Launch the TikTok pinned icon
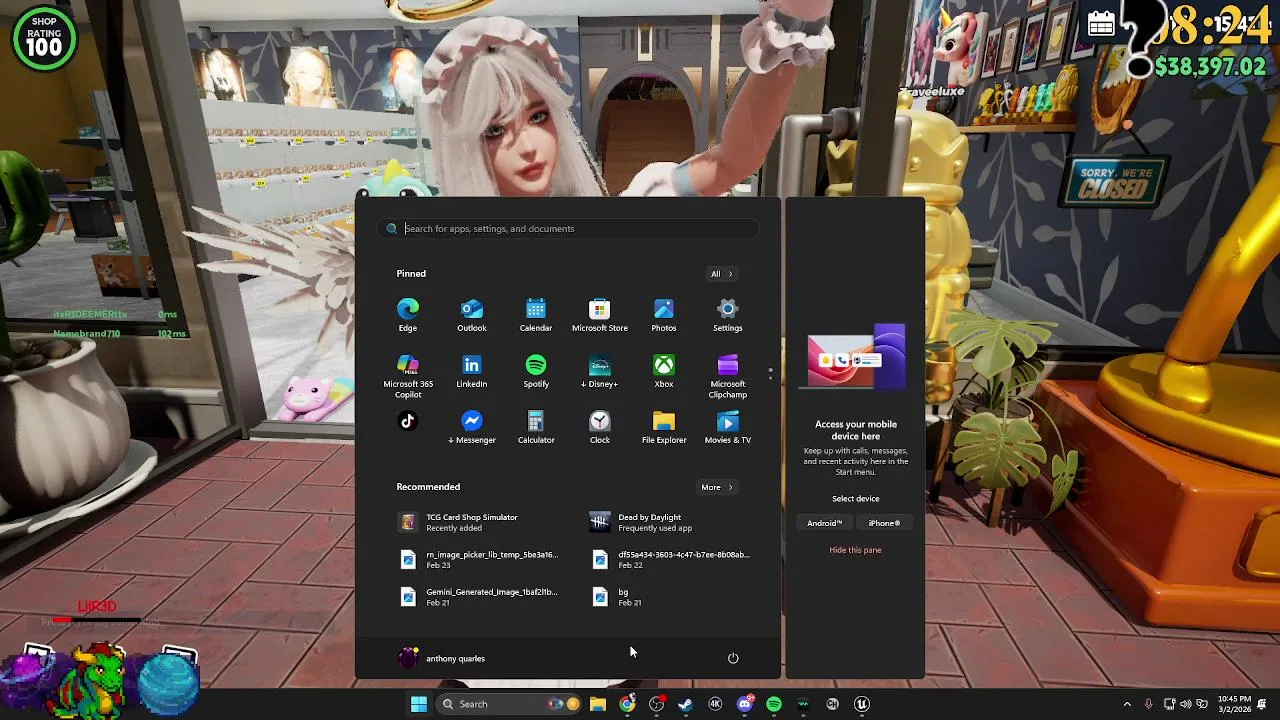 [x=408, y=421]
